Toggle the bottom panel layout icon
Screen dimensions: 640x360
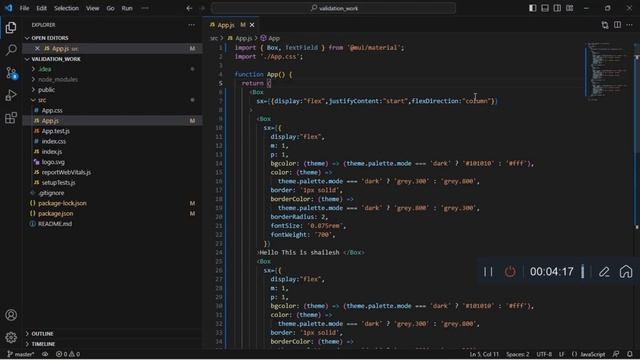(545, 8)
